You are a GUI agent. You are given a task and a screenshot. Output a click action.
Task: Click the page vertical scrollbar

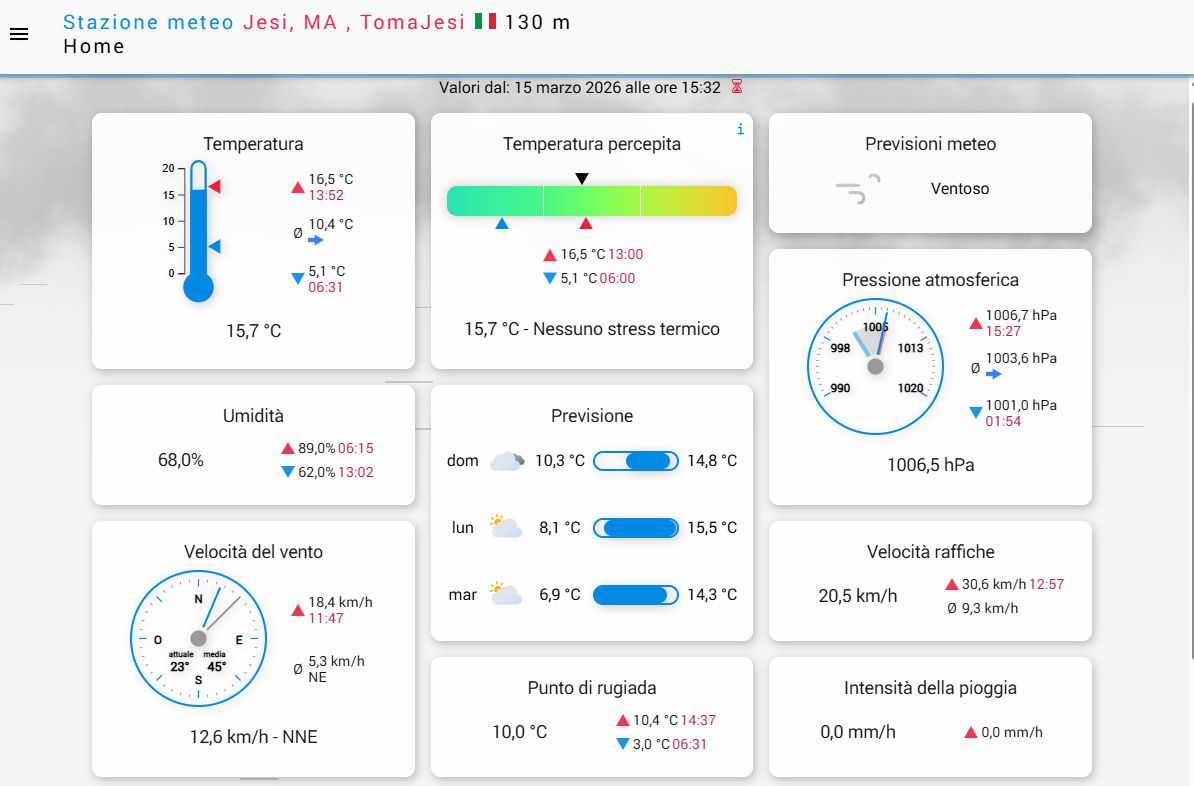[x=1189, y=400]
